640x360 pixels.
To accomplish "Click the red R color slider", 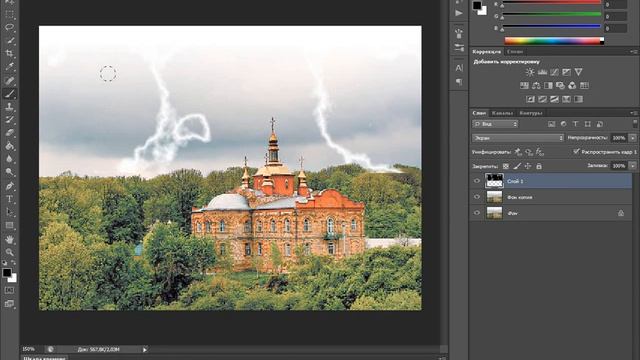I will coord(552,3).
